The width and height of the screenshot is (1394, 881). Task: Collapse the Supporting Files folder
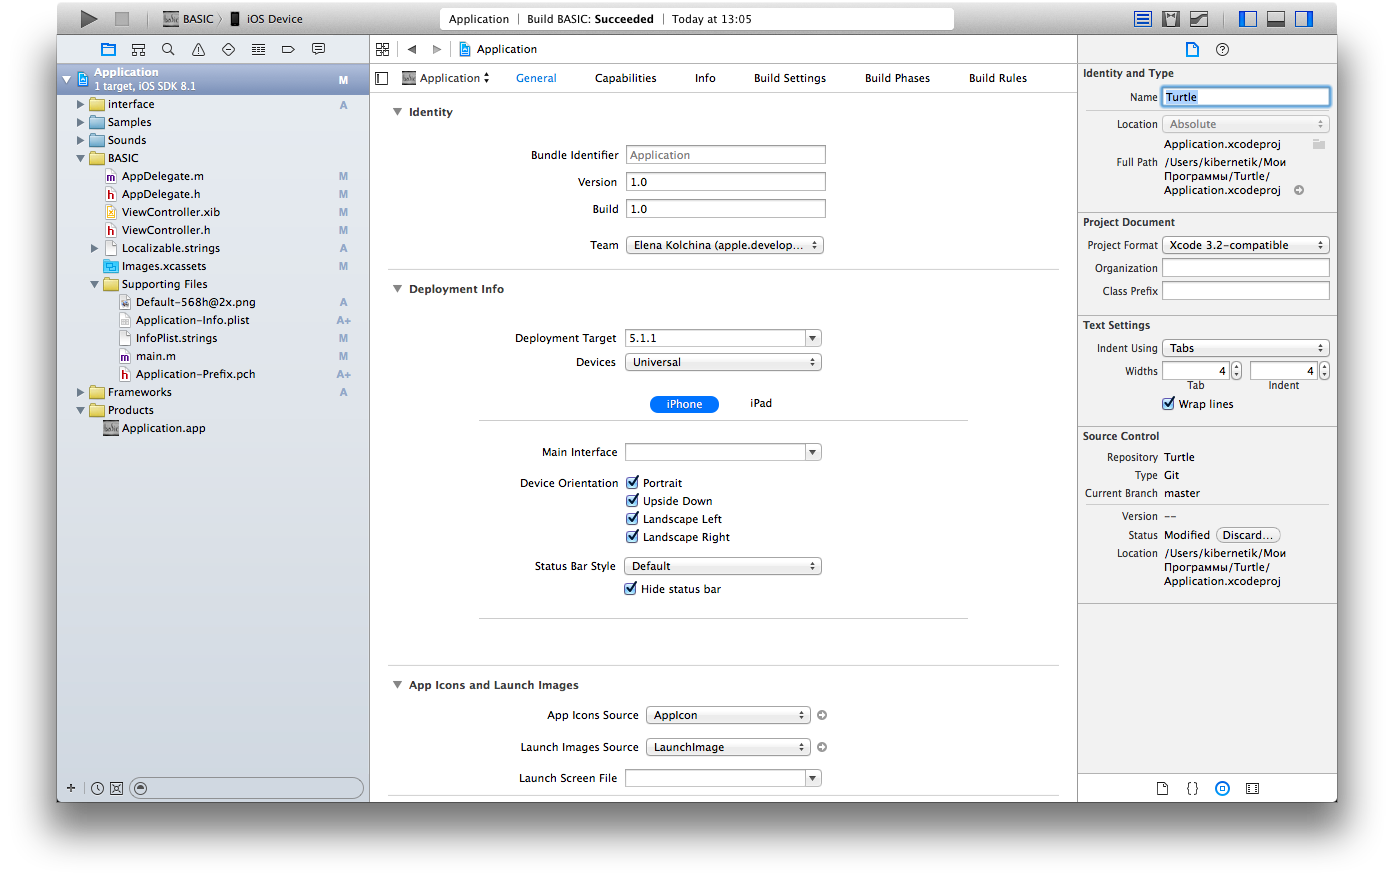(x=95, y=284)
